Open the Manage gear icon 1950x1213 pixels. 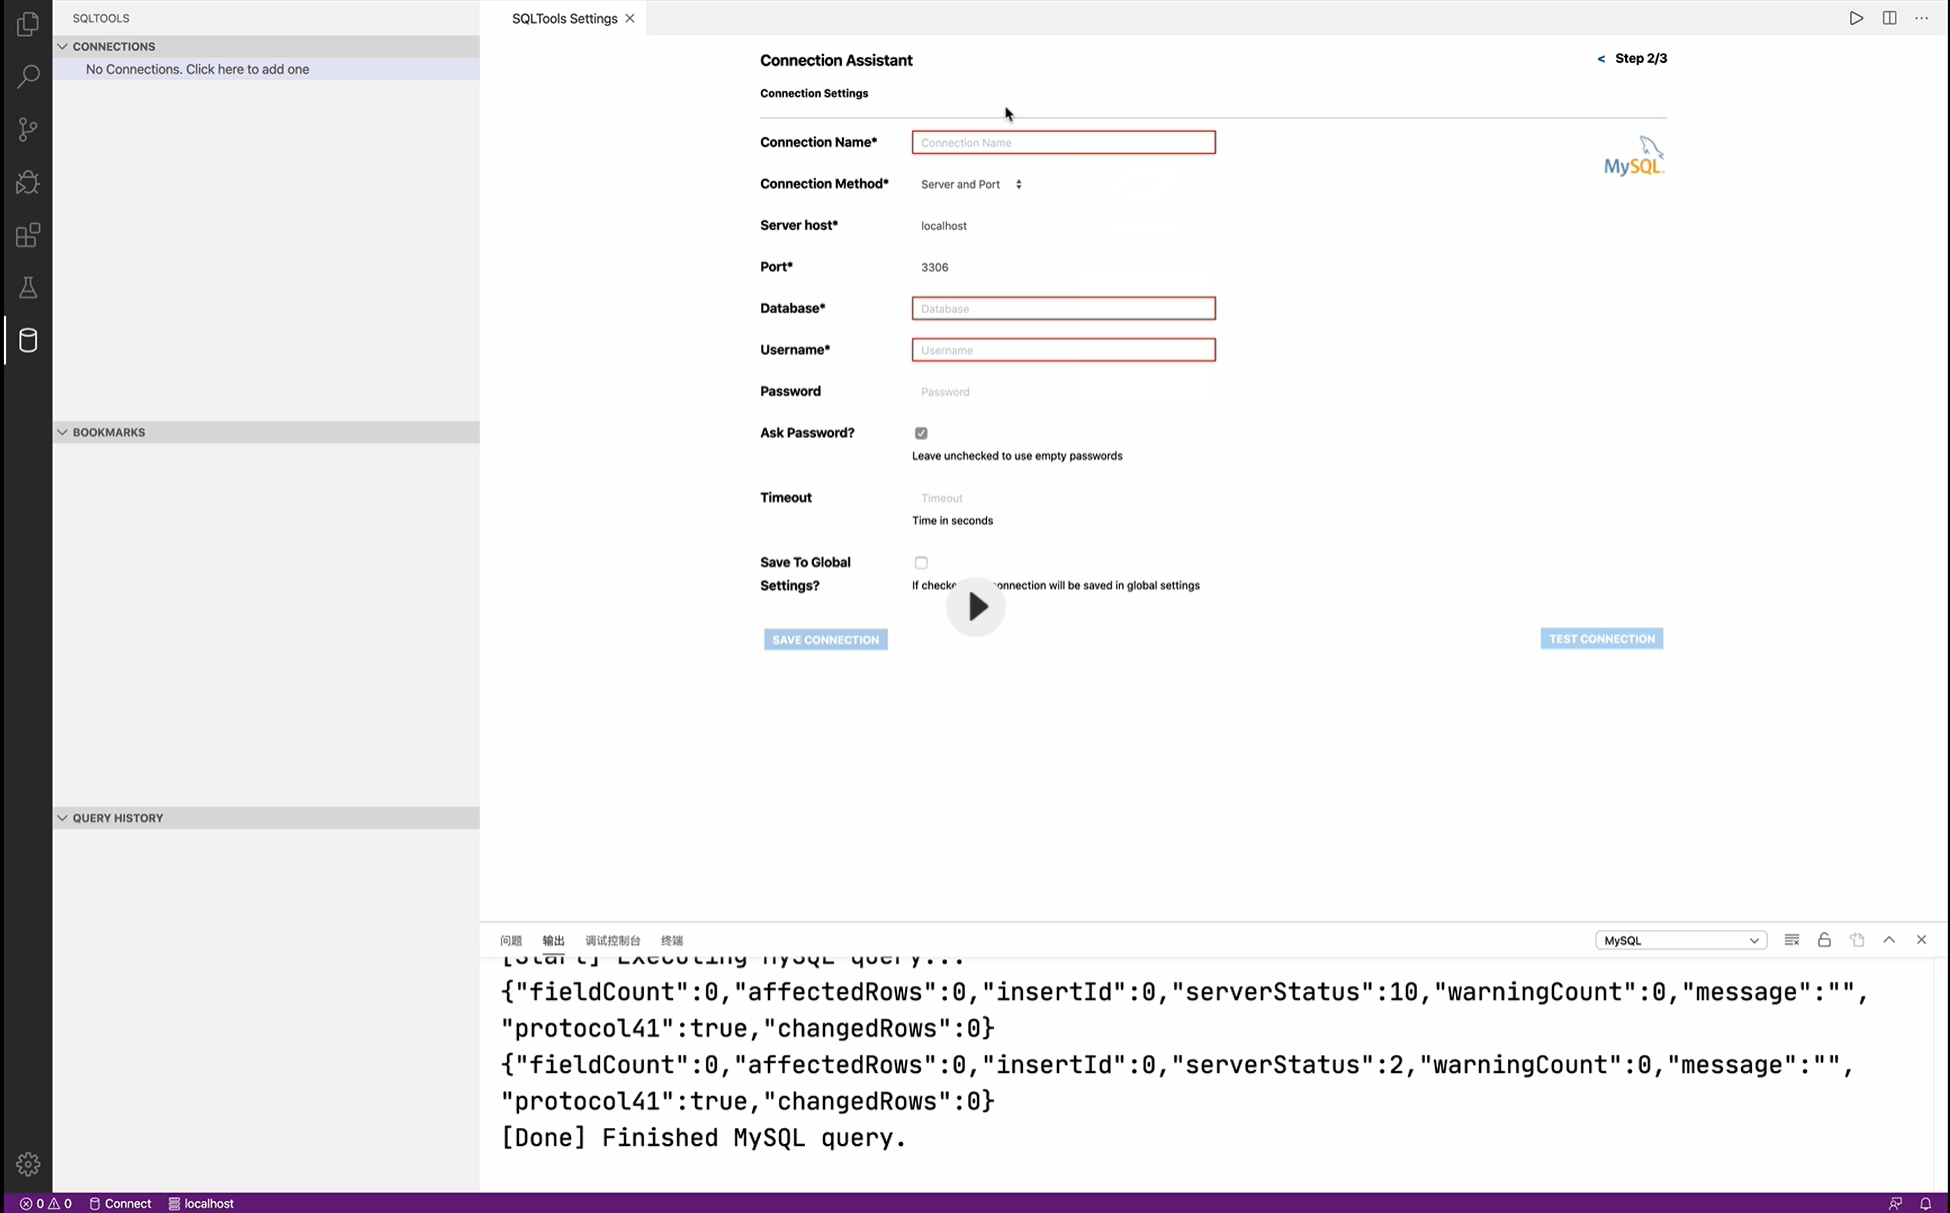pos(28,1164)
